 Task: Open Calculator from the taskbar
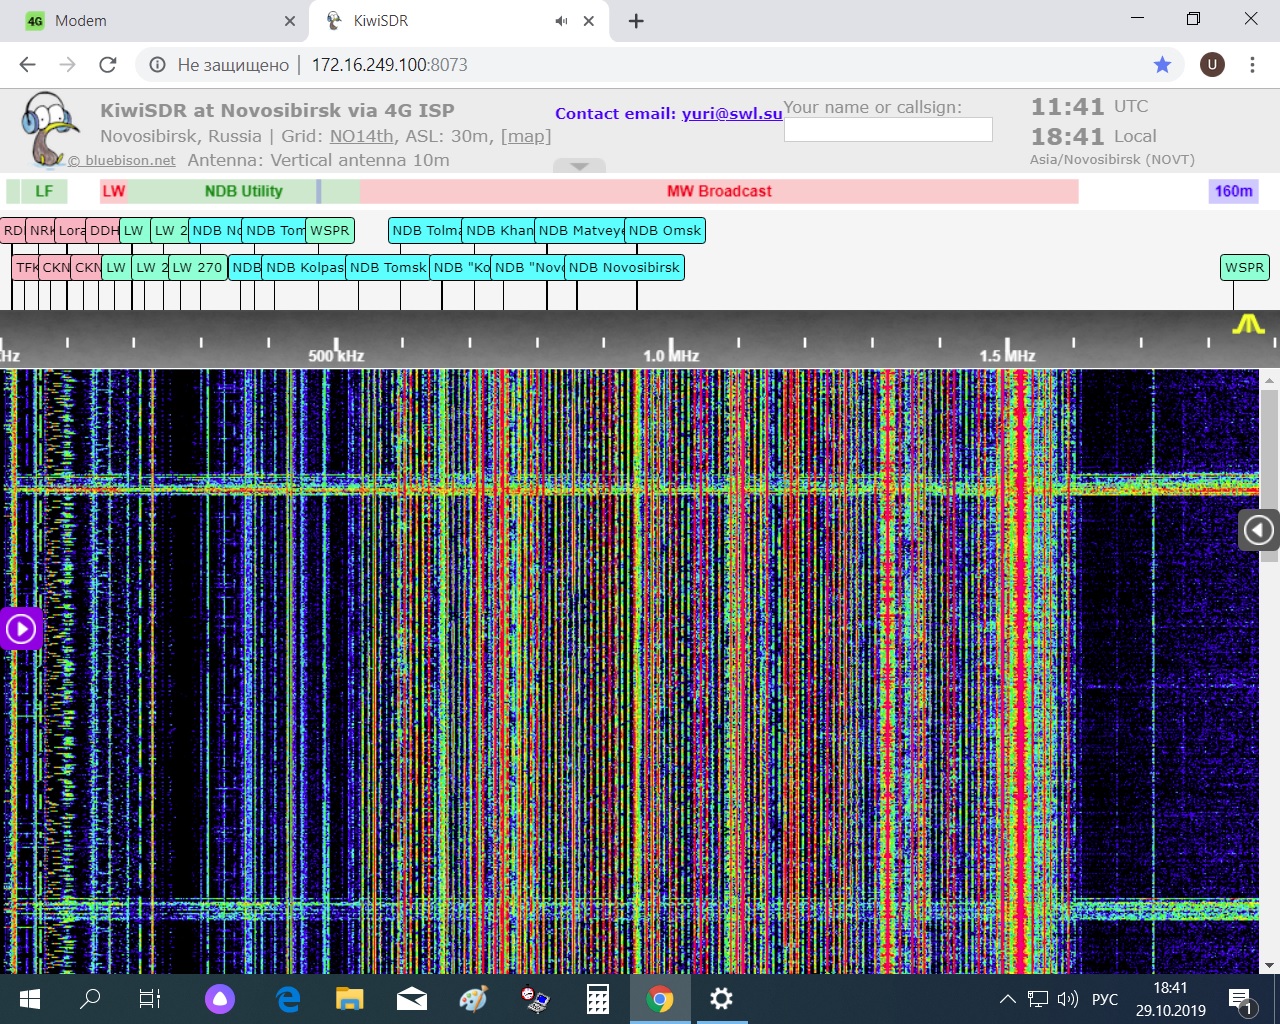tap(598, 999)
